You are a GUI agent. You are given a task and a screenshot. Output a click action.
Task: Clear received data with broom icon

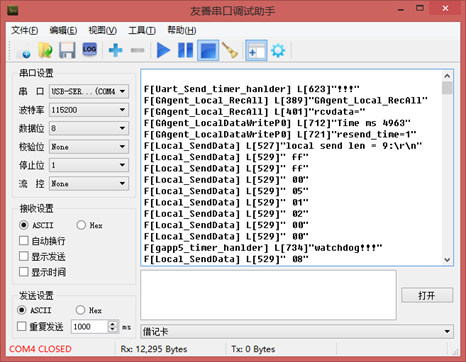(x=230, y=50)
